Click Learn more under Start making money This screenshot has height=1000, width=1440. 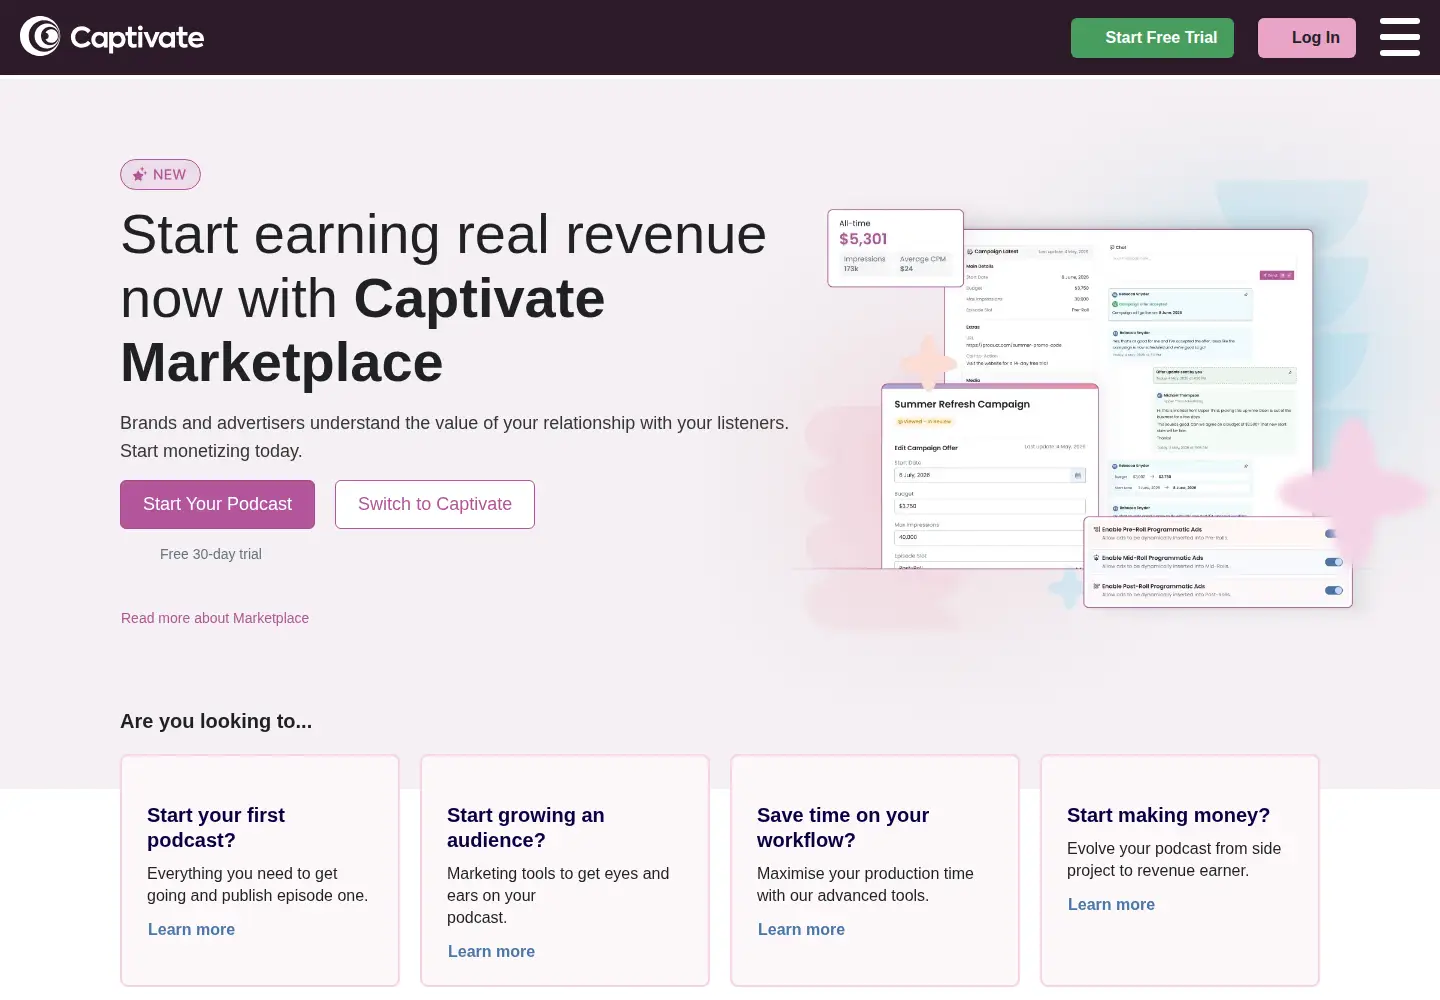point(1111,904)
